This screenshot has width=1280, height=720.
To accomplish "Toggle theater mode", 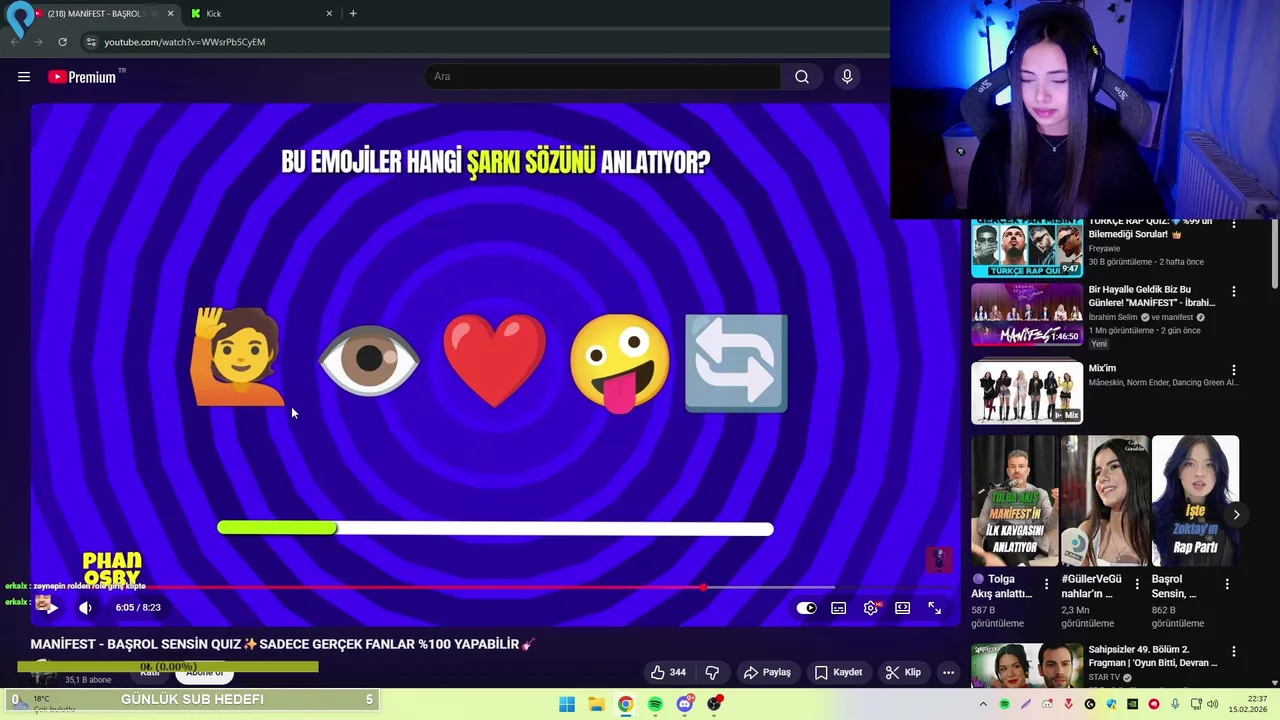I will click(x=903, y=608).
